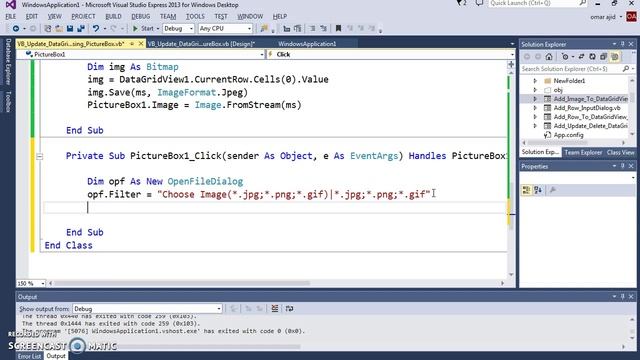Viewport: 640px width, 360px height.
Task: Open the Any CPU platform dropdown
Action: 225,29
